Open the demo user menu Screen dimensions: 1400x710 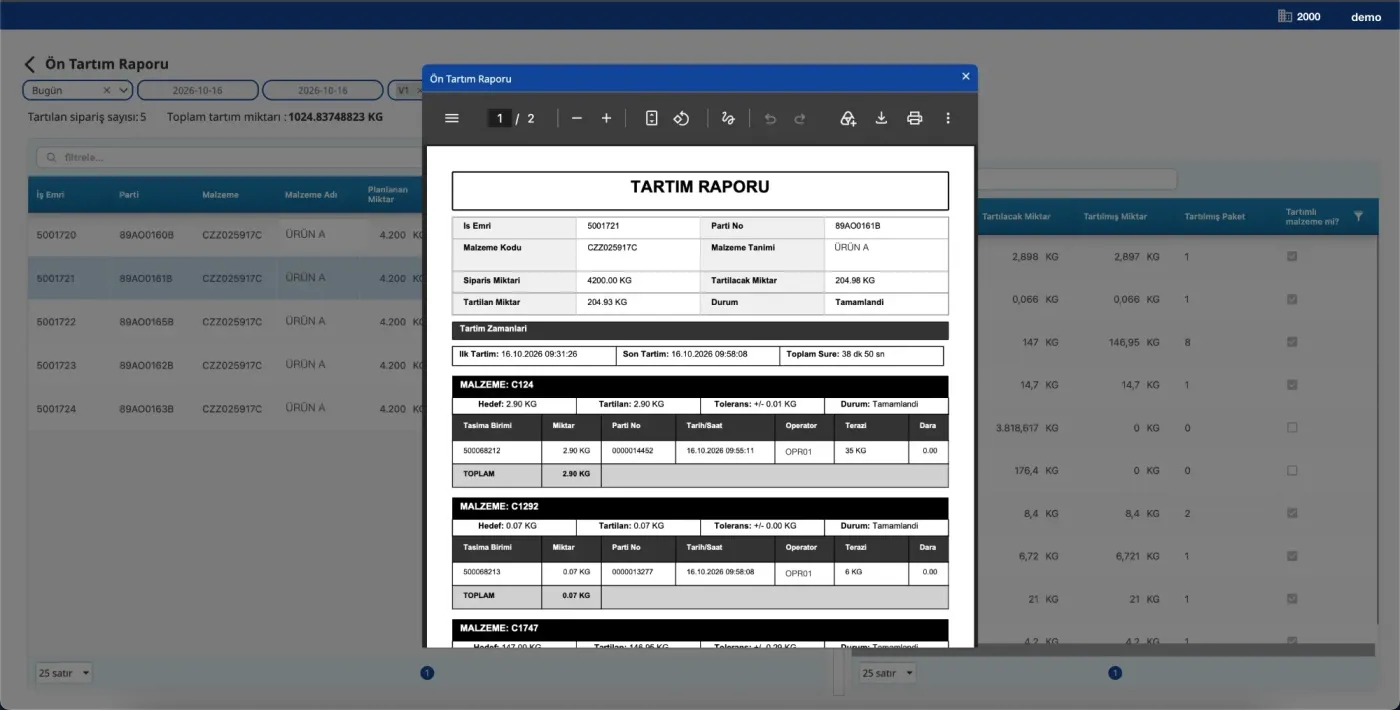tap(1366, 17)
